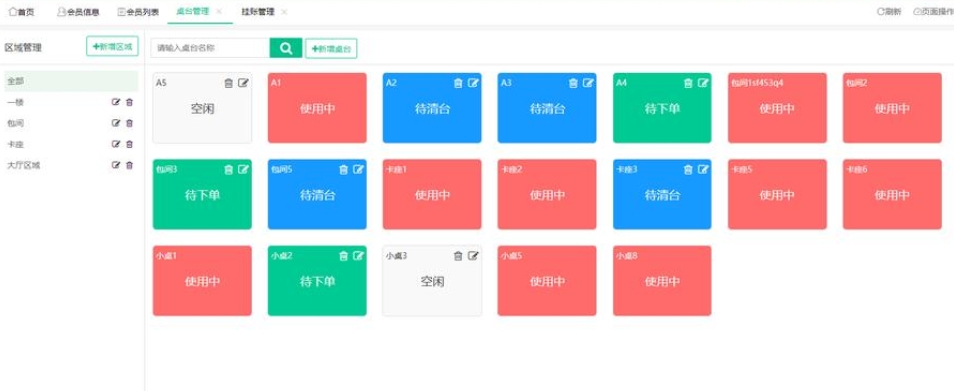Delete the 大厅区域 area via its trash icon
The height and width of the screenshot is (391, 954).
click(x=129, y=165)
